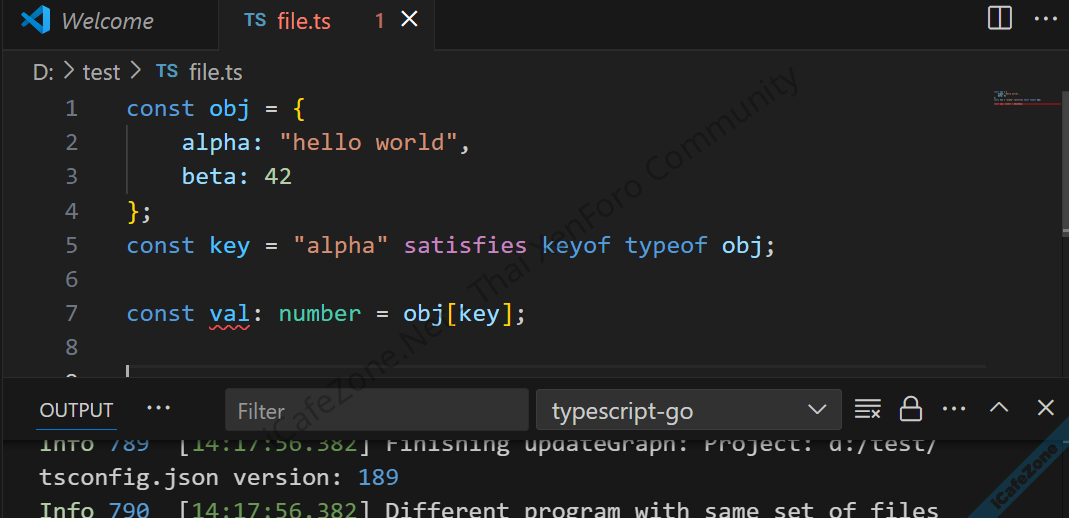
Task: Click the keyof keyword on line 5
Action: coord(576,245)
